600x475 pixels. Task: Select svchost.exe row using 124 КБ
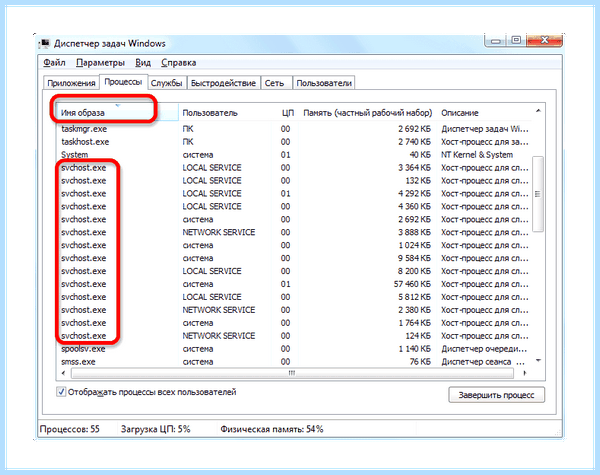click(x=295, y=336)
